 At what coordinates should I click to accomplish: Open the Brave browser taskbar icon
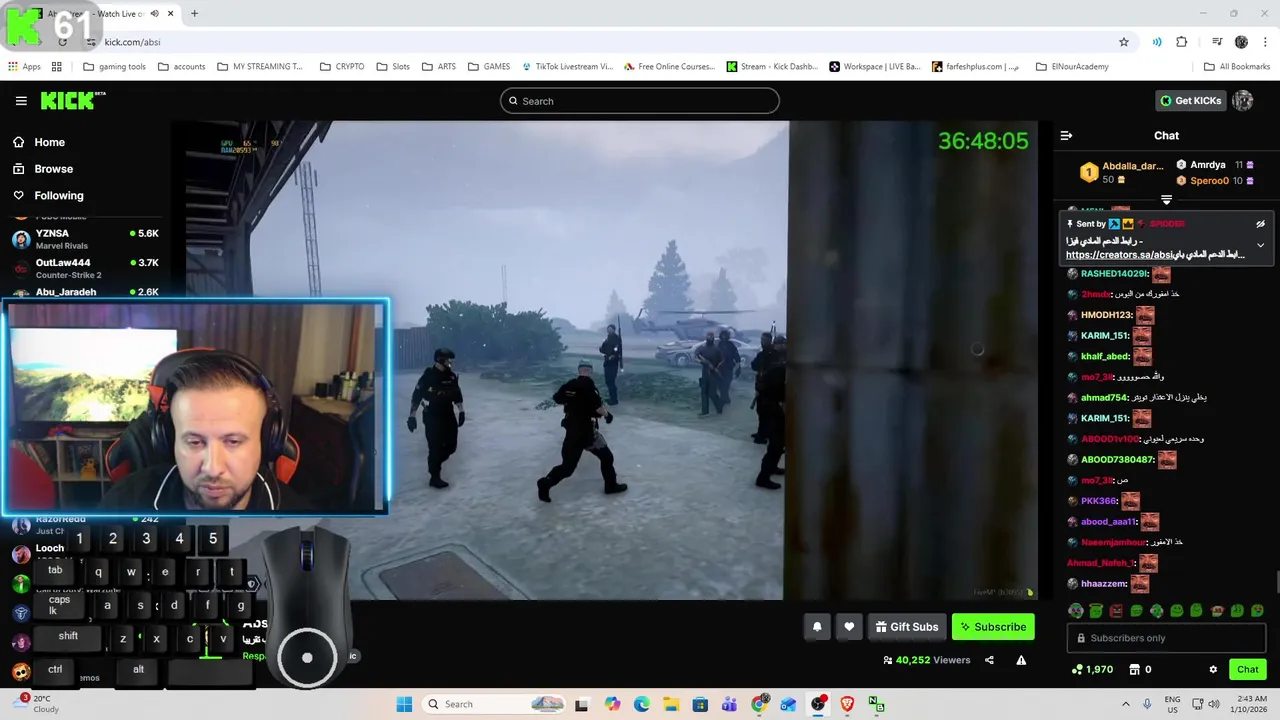[847, 704]
